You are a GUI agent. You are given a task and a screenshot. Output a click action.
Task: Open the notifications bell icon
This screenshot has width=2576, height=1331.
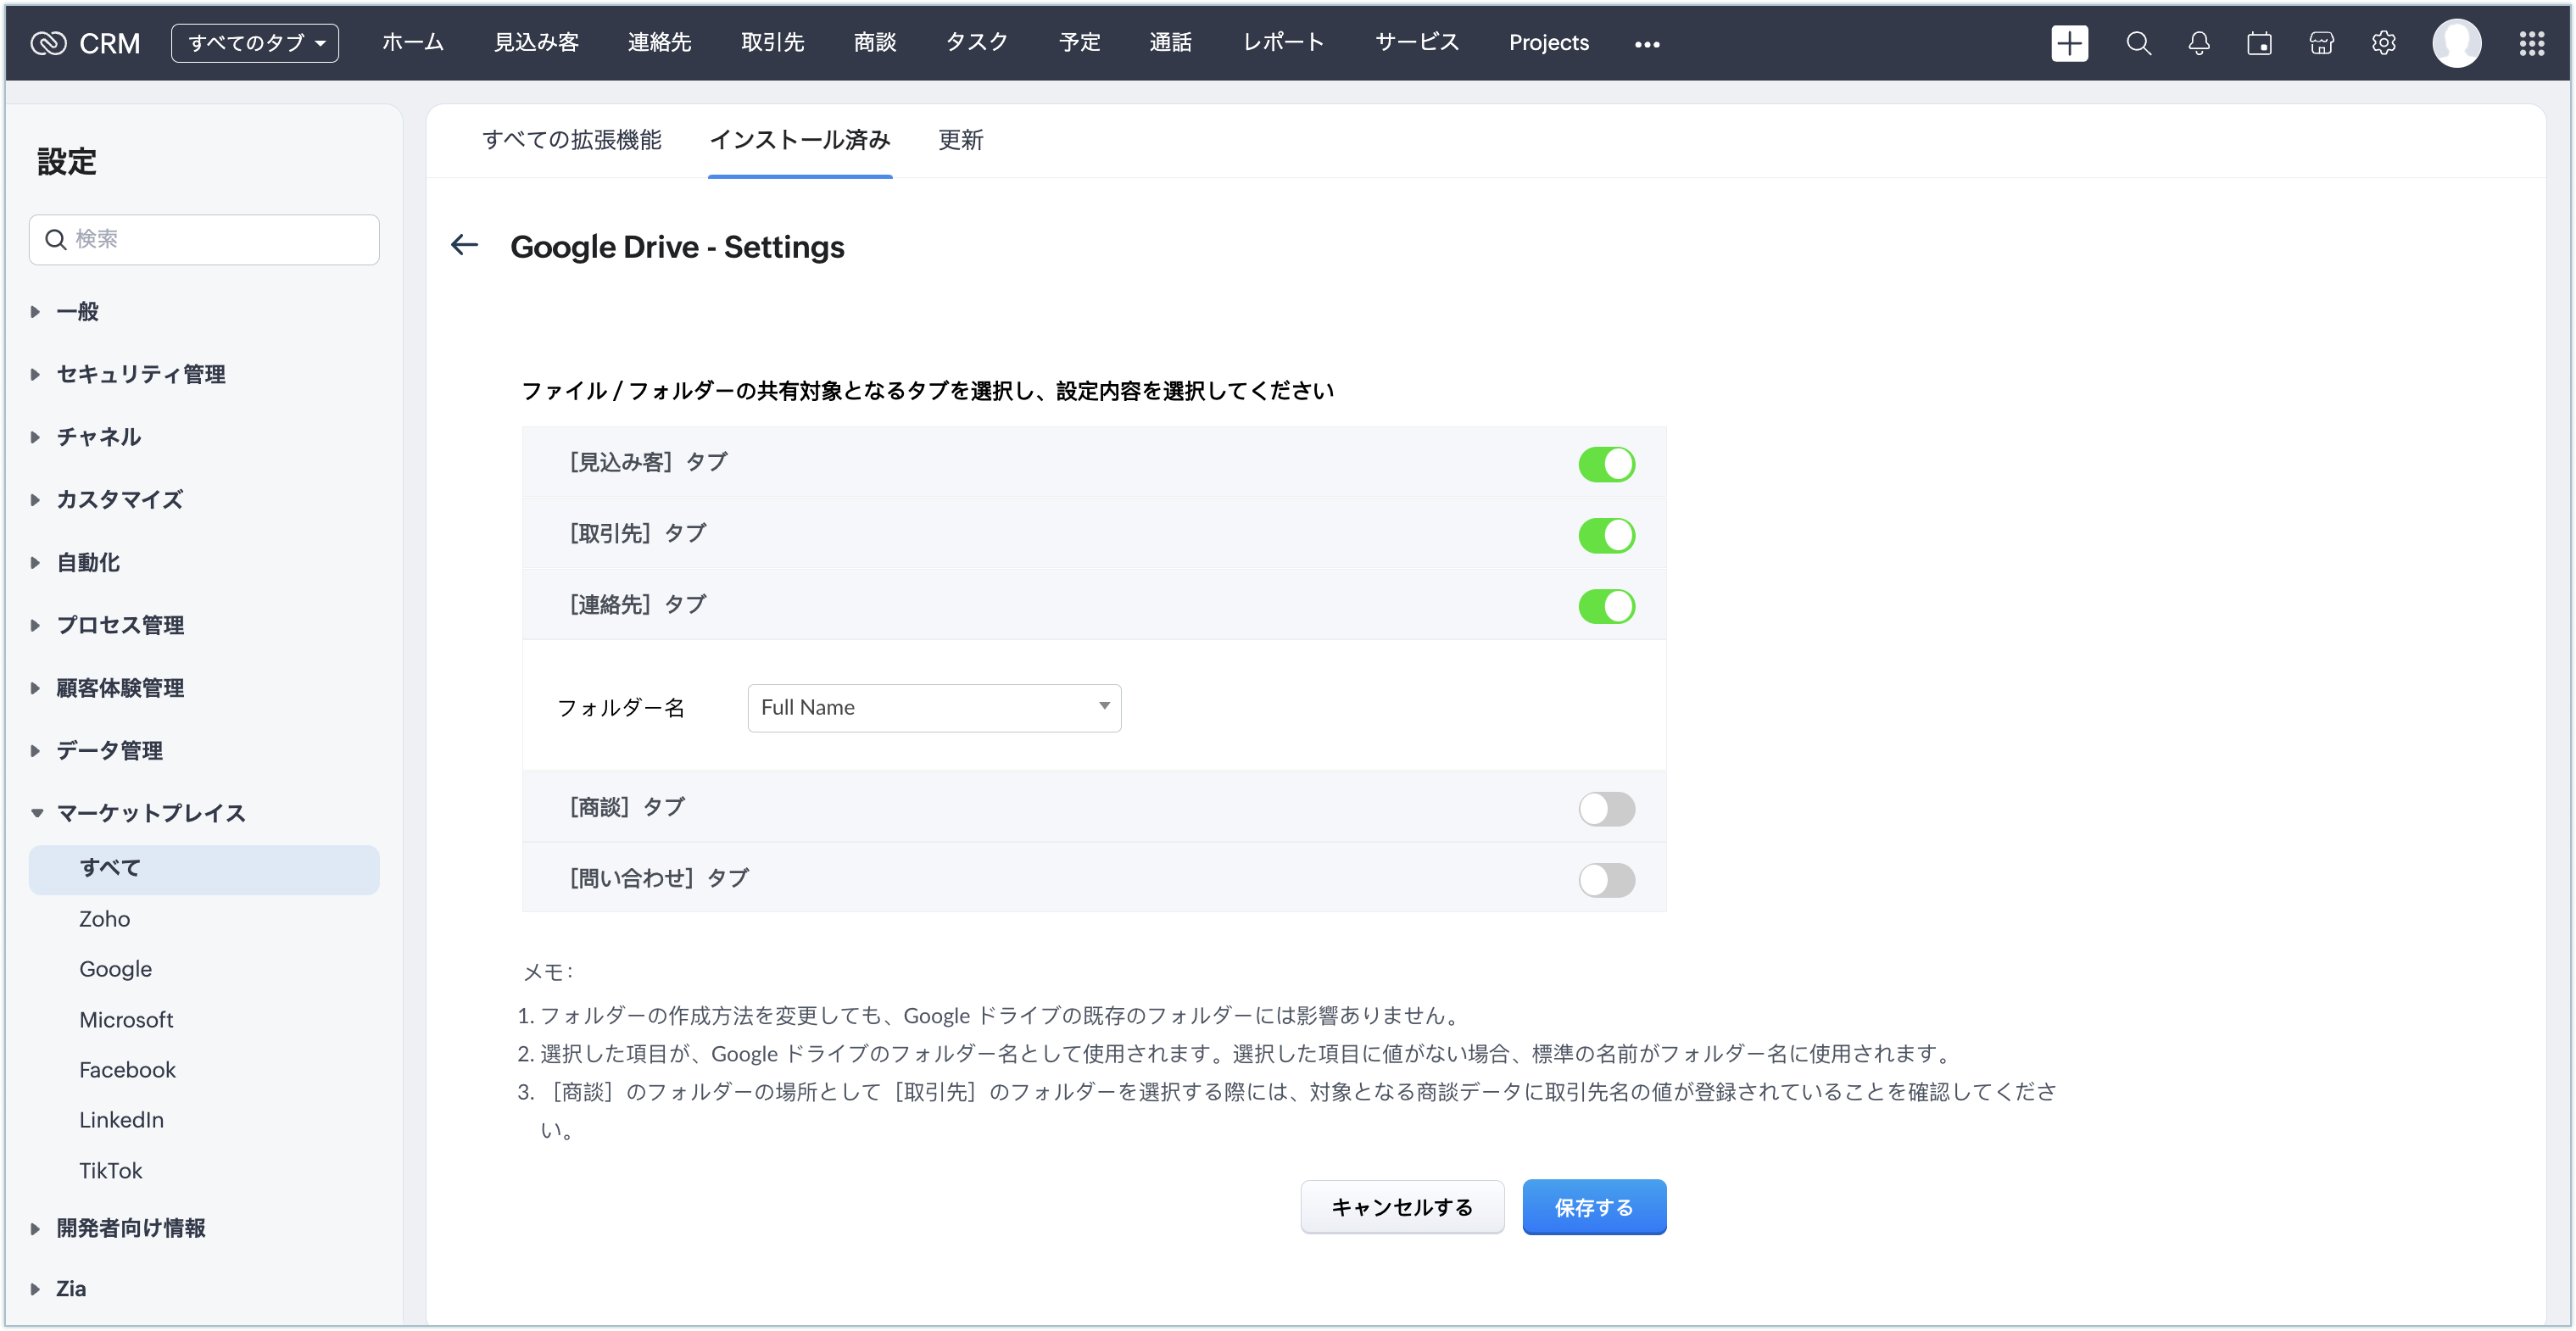(2198, 43)
